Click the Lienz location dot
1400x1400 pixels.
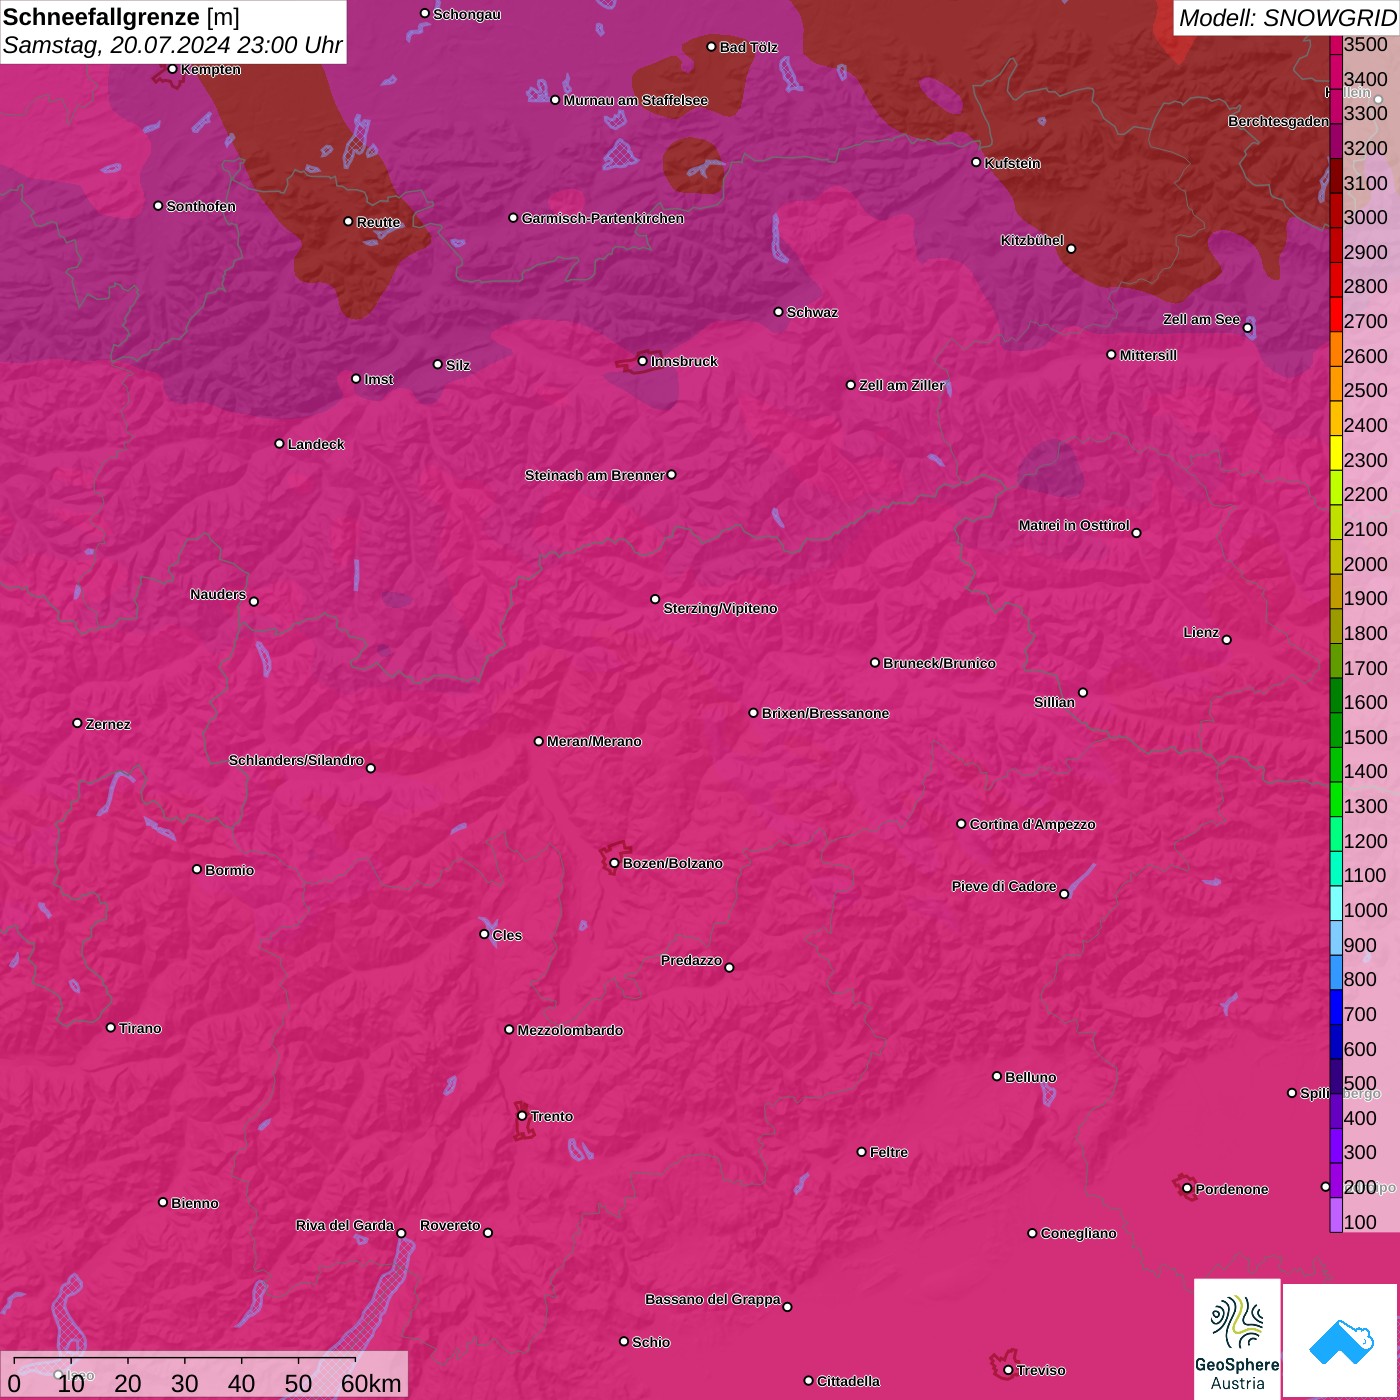[x=1227, y=640]
